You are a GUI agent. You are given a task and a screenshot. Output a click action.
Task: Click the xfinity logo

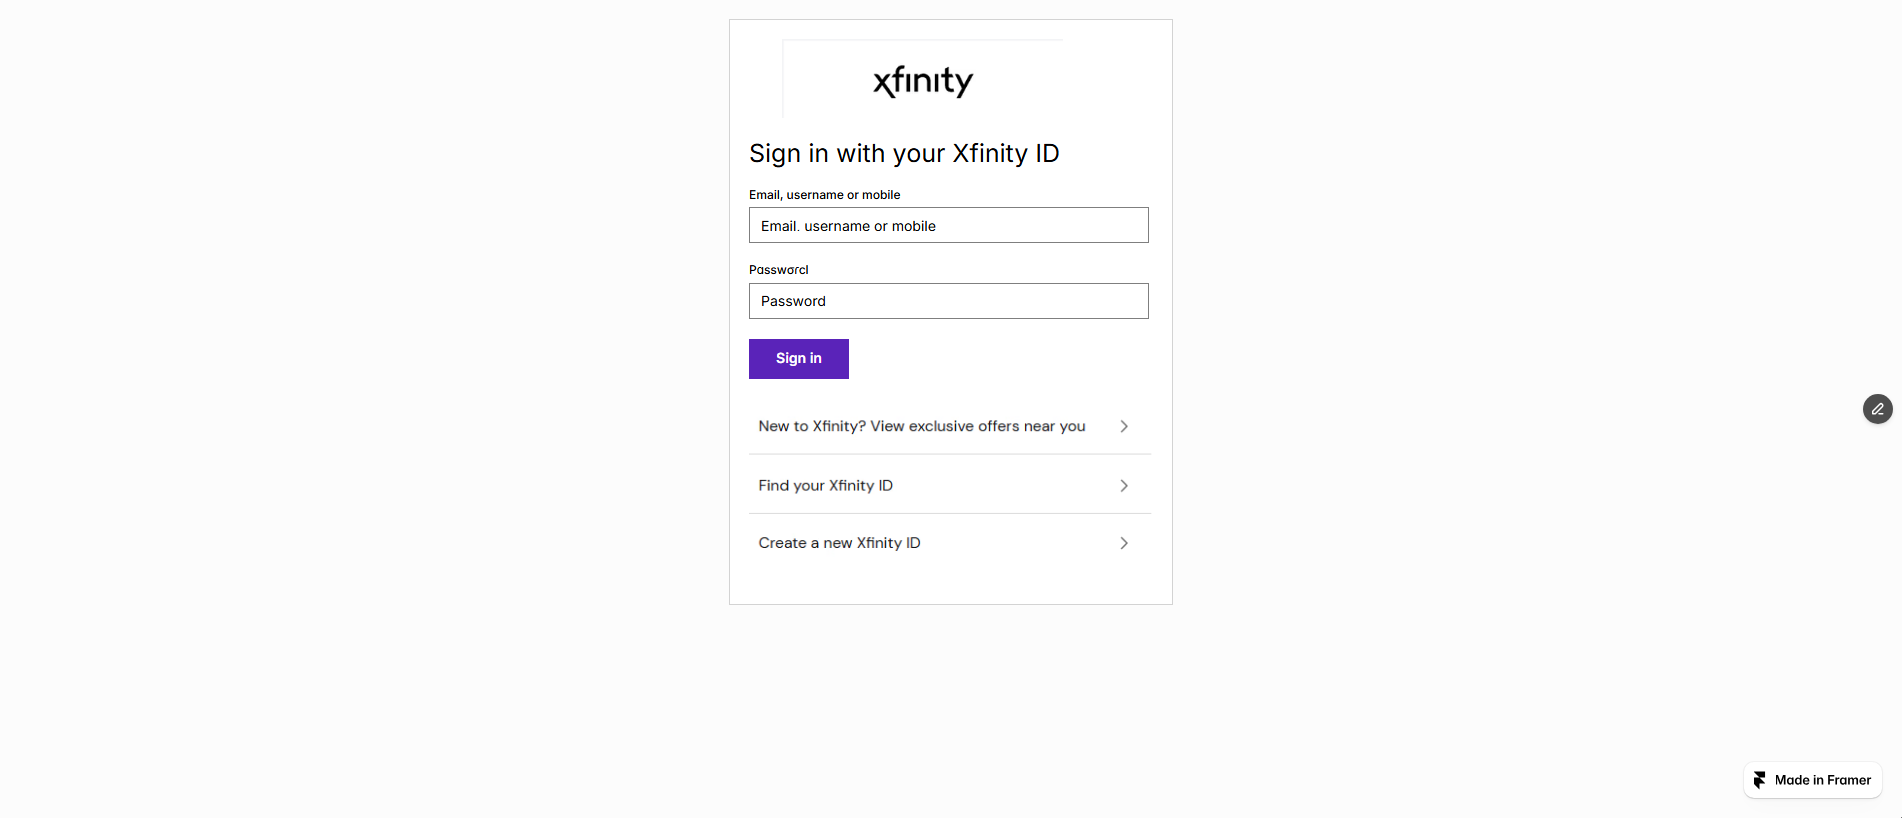(923, 81)
